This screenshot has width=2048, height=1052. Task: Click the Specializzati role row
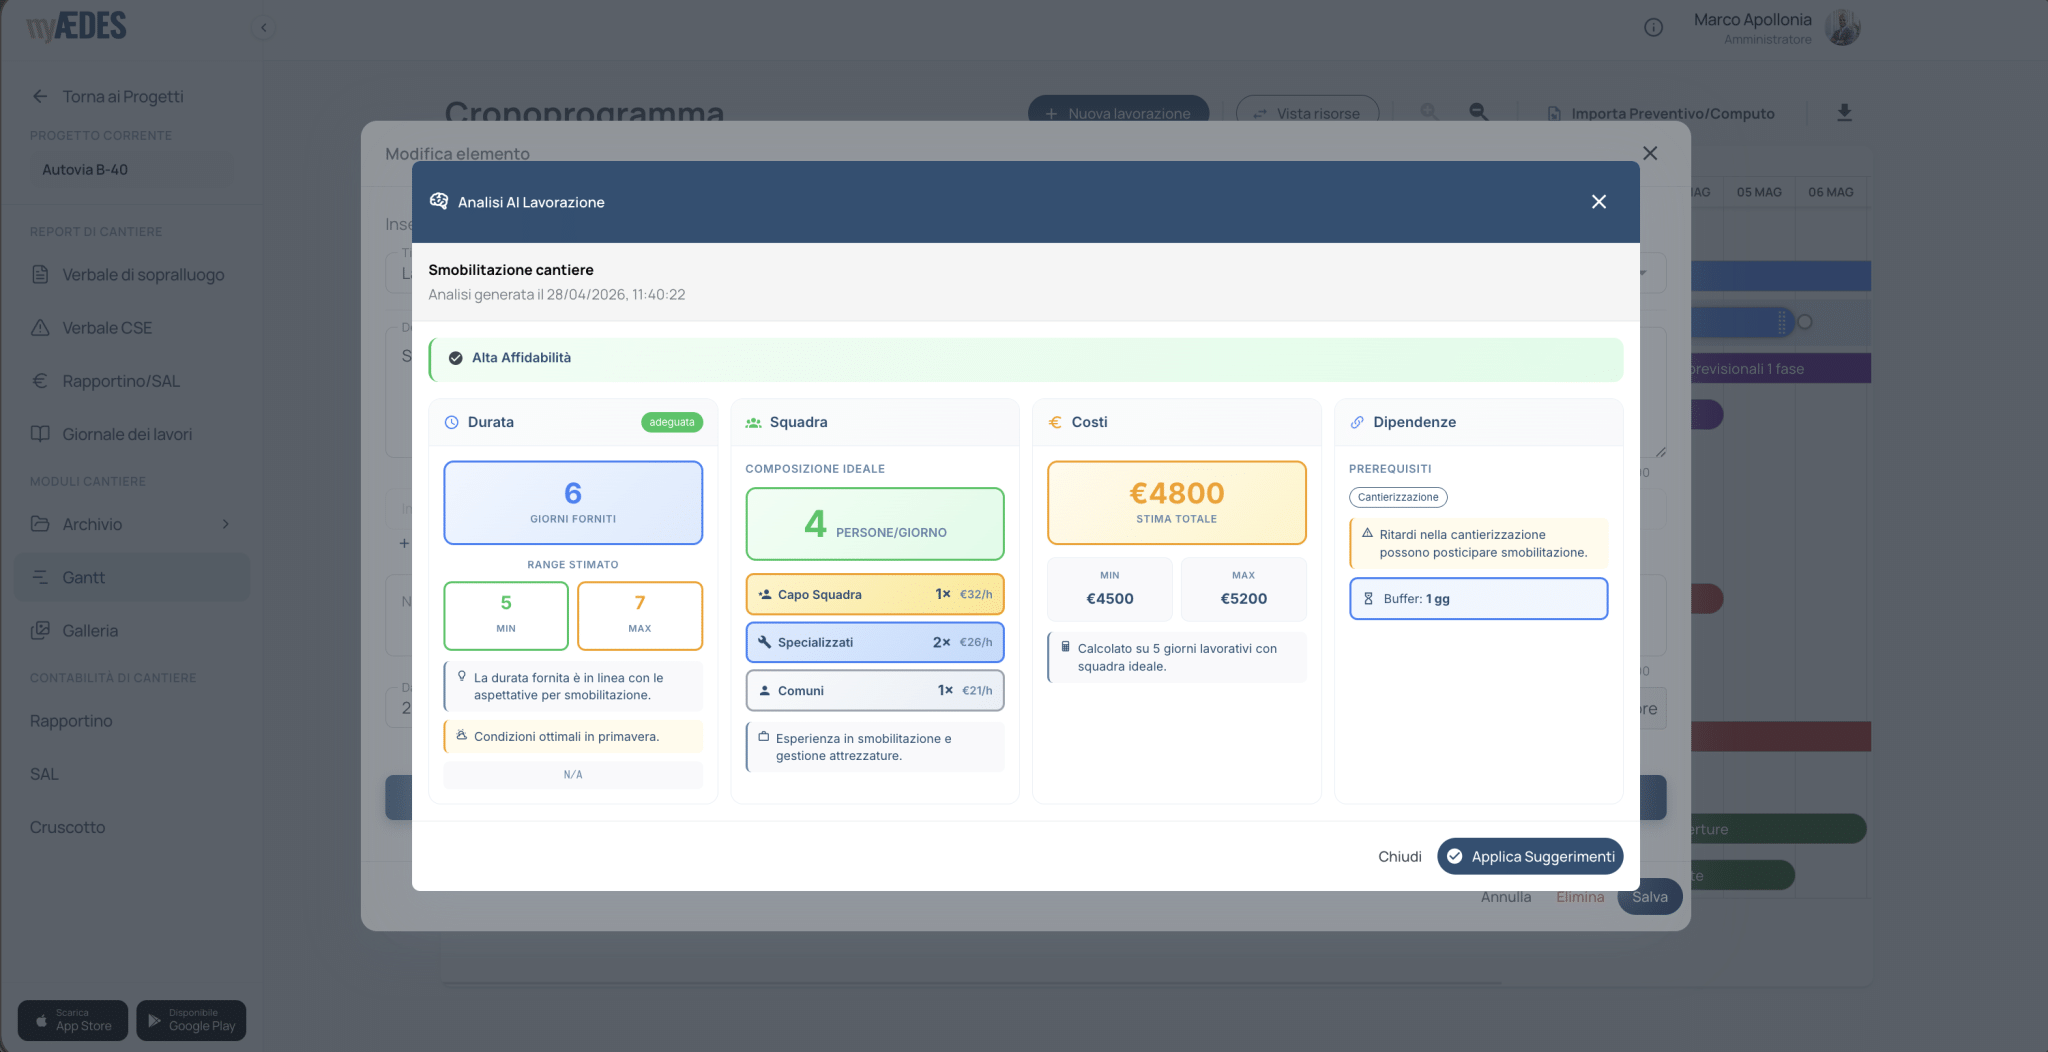tap(875, 642)
